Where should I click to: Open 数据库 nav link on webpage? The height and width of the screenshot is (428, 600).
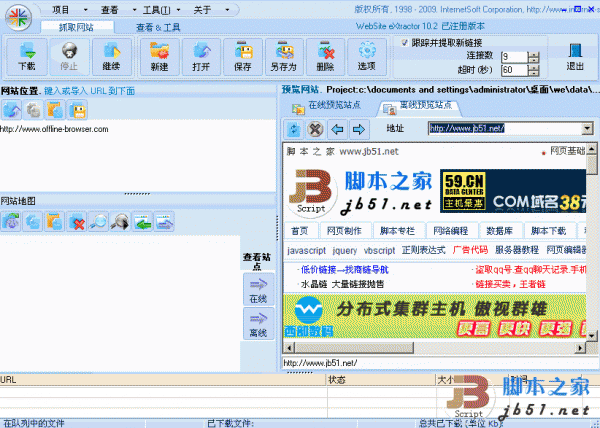499,231
